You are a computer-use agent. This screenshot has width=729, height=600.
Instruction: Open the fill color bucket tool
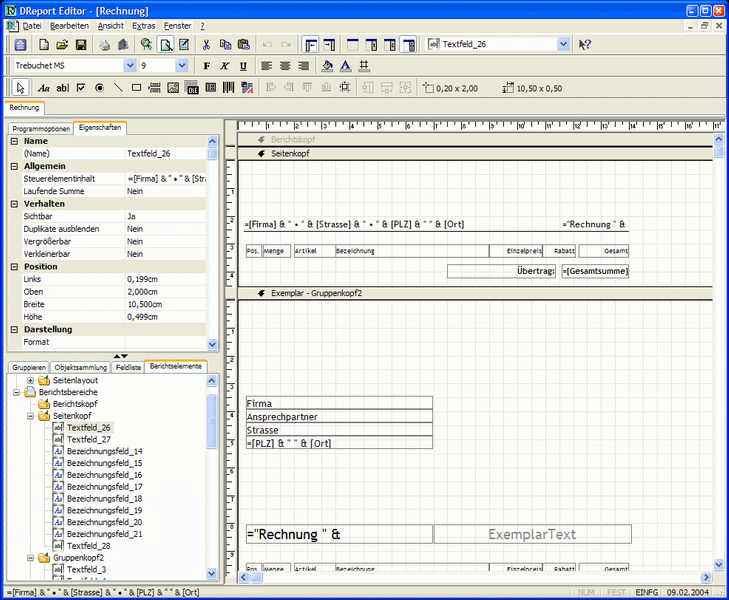click(327, 66)
